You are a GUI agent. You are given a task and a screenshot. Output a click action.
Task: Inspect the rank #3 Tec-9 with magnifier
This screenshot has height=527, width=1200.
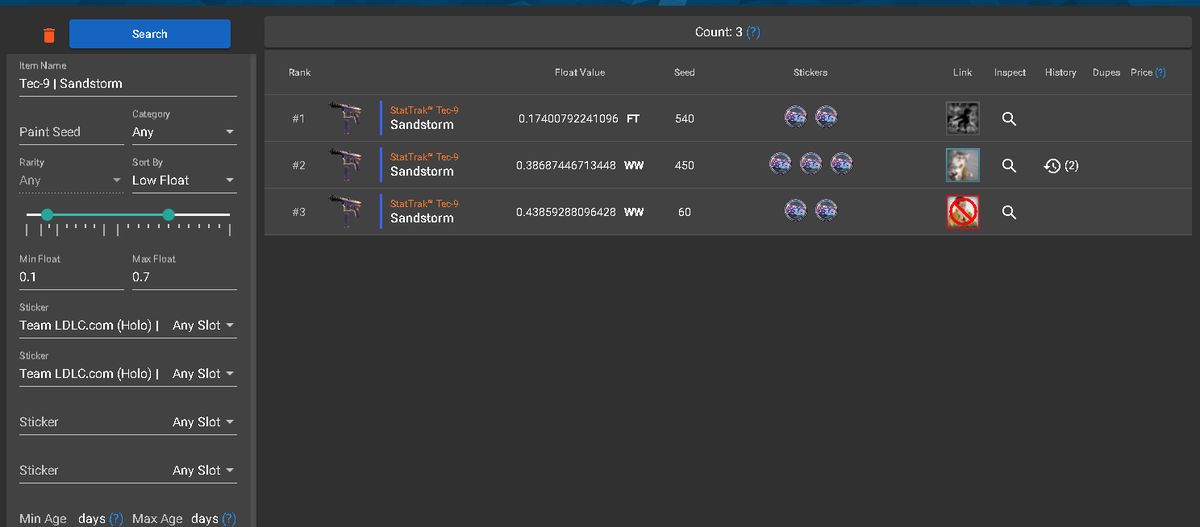1009,212
